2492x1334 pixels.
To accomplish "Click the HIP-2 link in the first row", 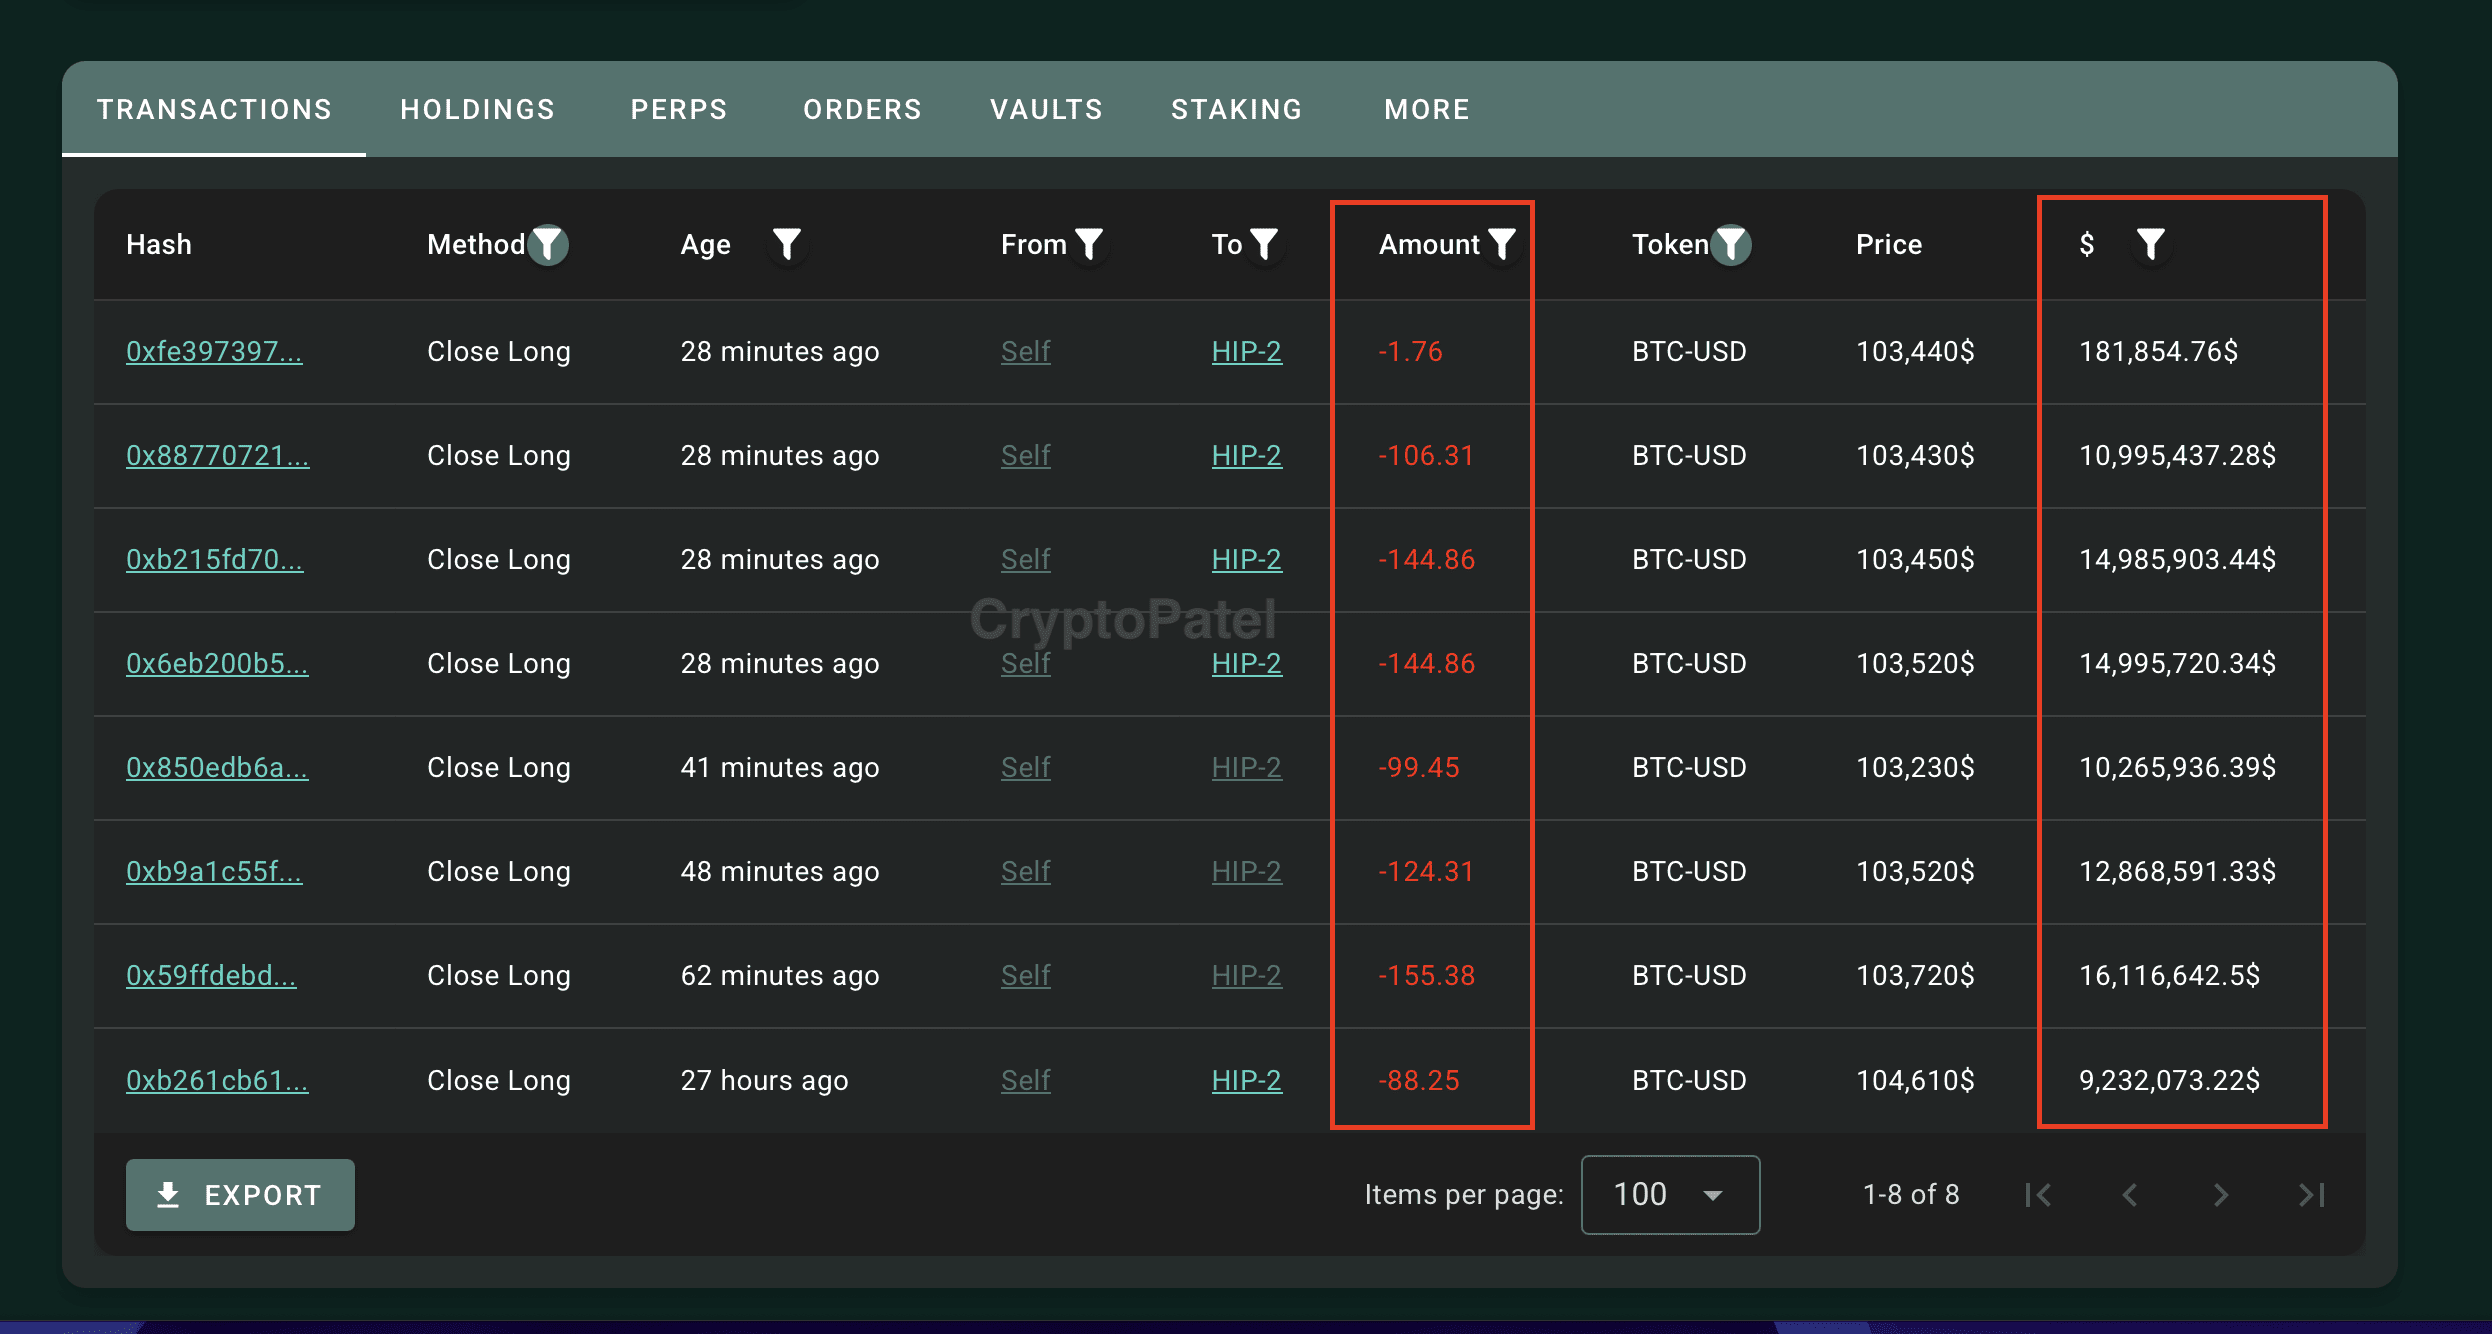I will (x=1246, y=351).
